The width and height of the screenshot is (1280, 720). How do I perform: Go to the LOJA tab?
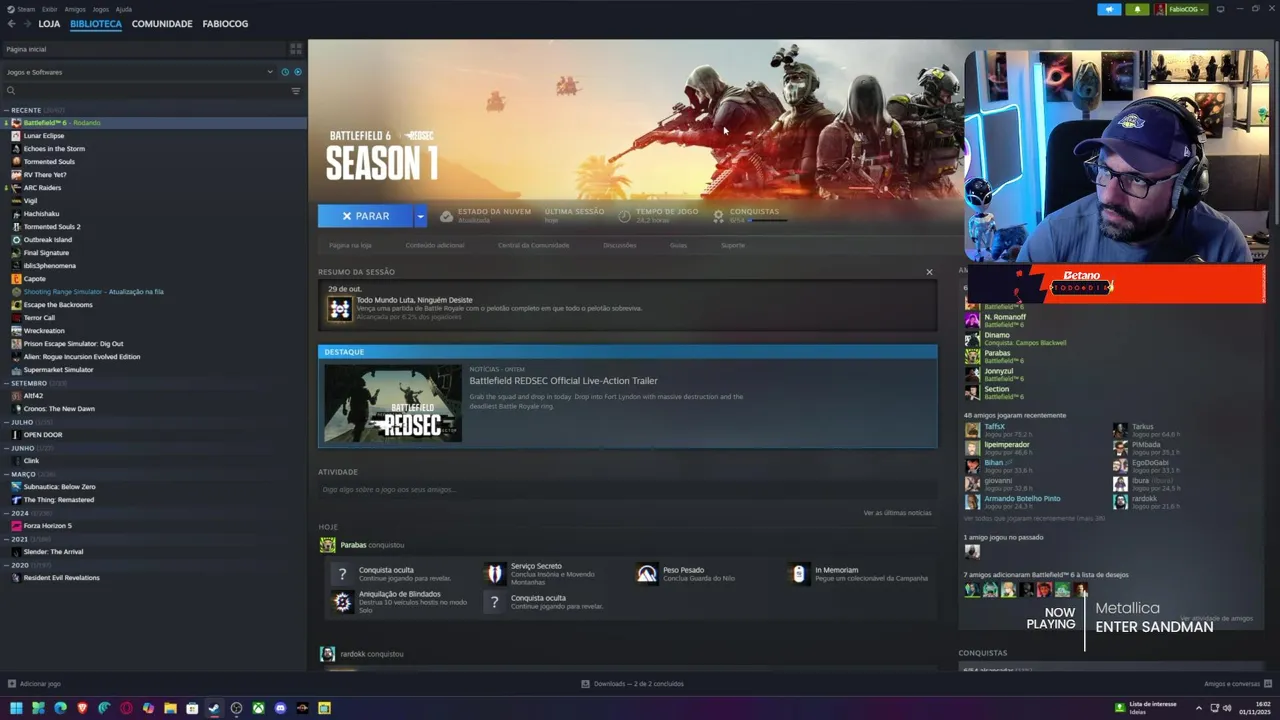[x=49, y=24]
